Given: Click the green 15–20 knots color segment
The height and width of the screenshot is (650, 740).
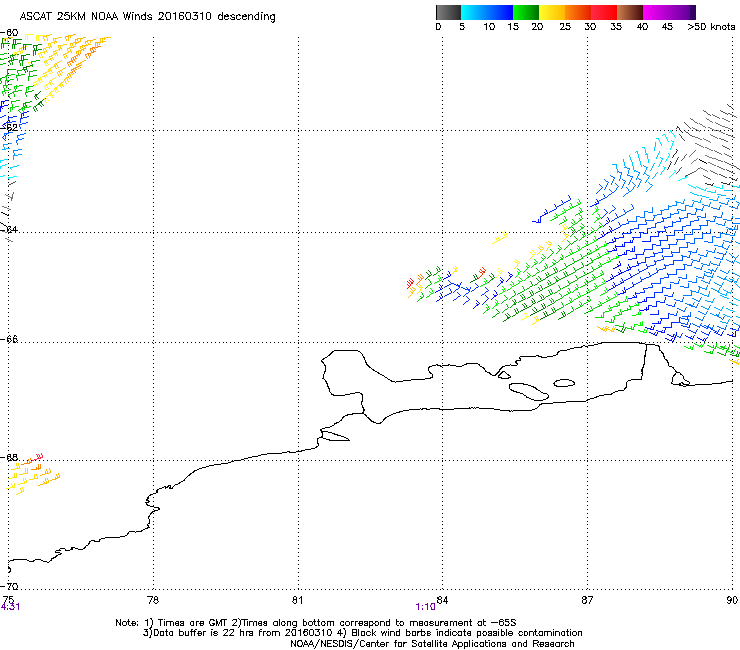Looking at the screenshot, I should click(x=526, y=12).
